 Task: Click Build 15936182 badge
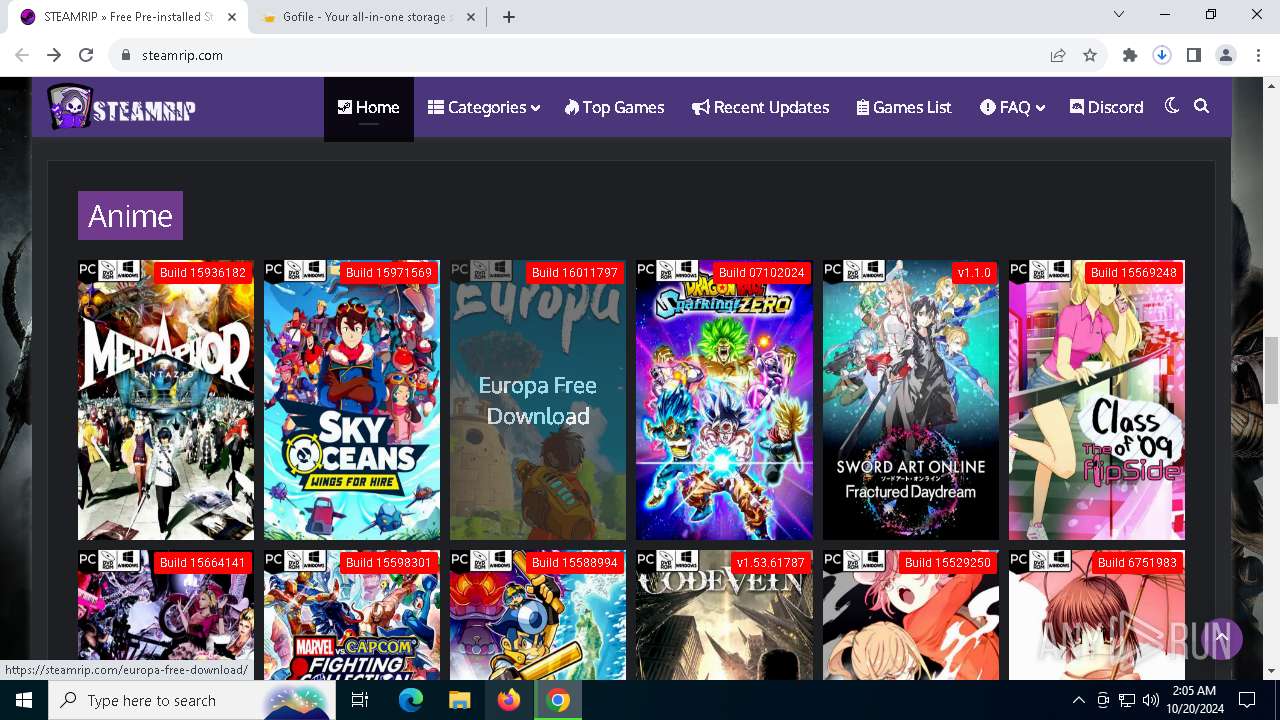click(203, 273)
